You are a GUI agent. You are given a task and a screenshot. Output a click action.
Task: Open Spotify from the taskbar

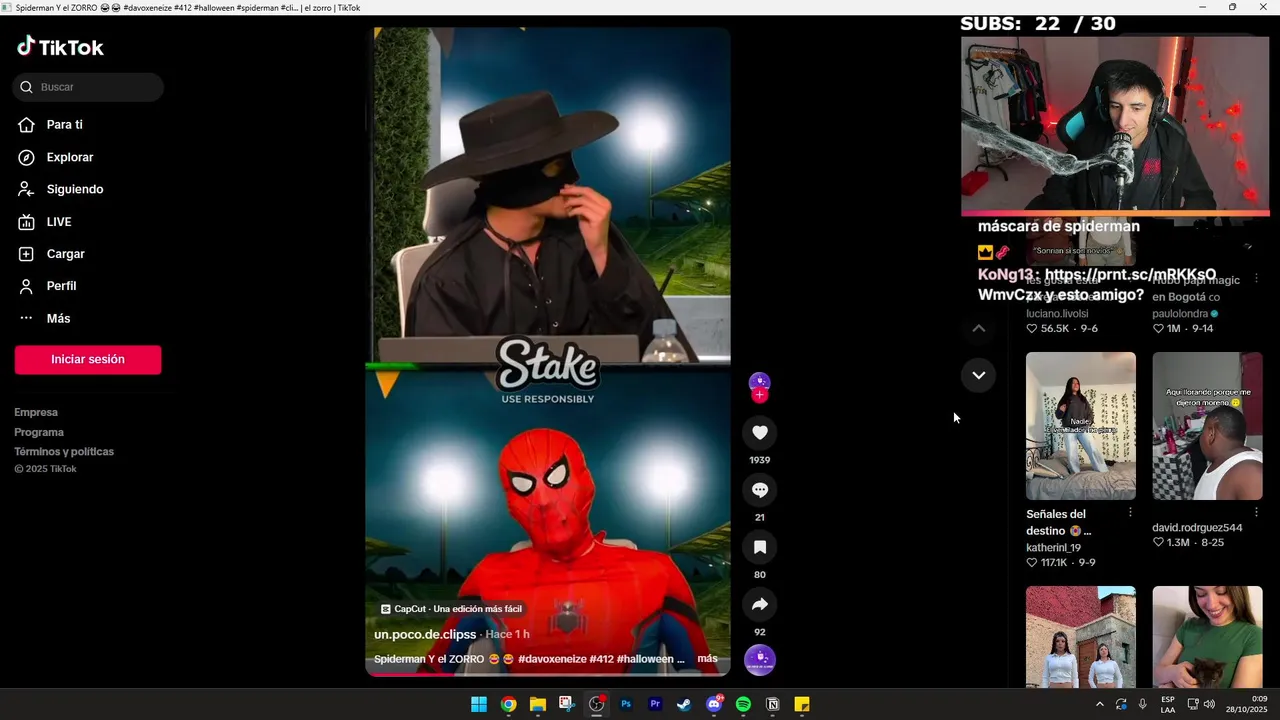click(x=743, y=704)
